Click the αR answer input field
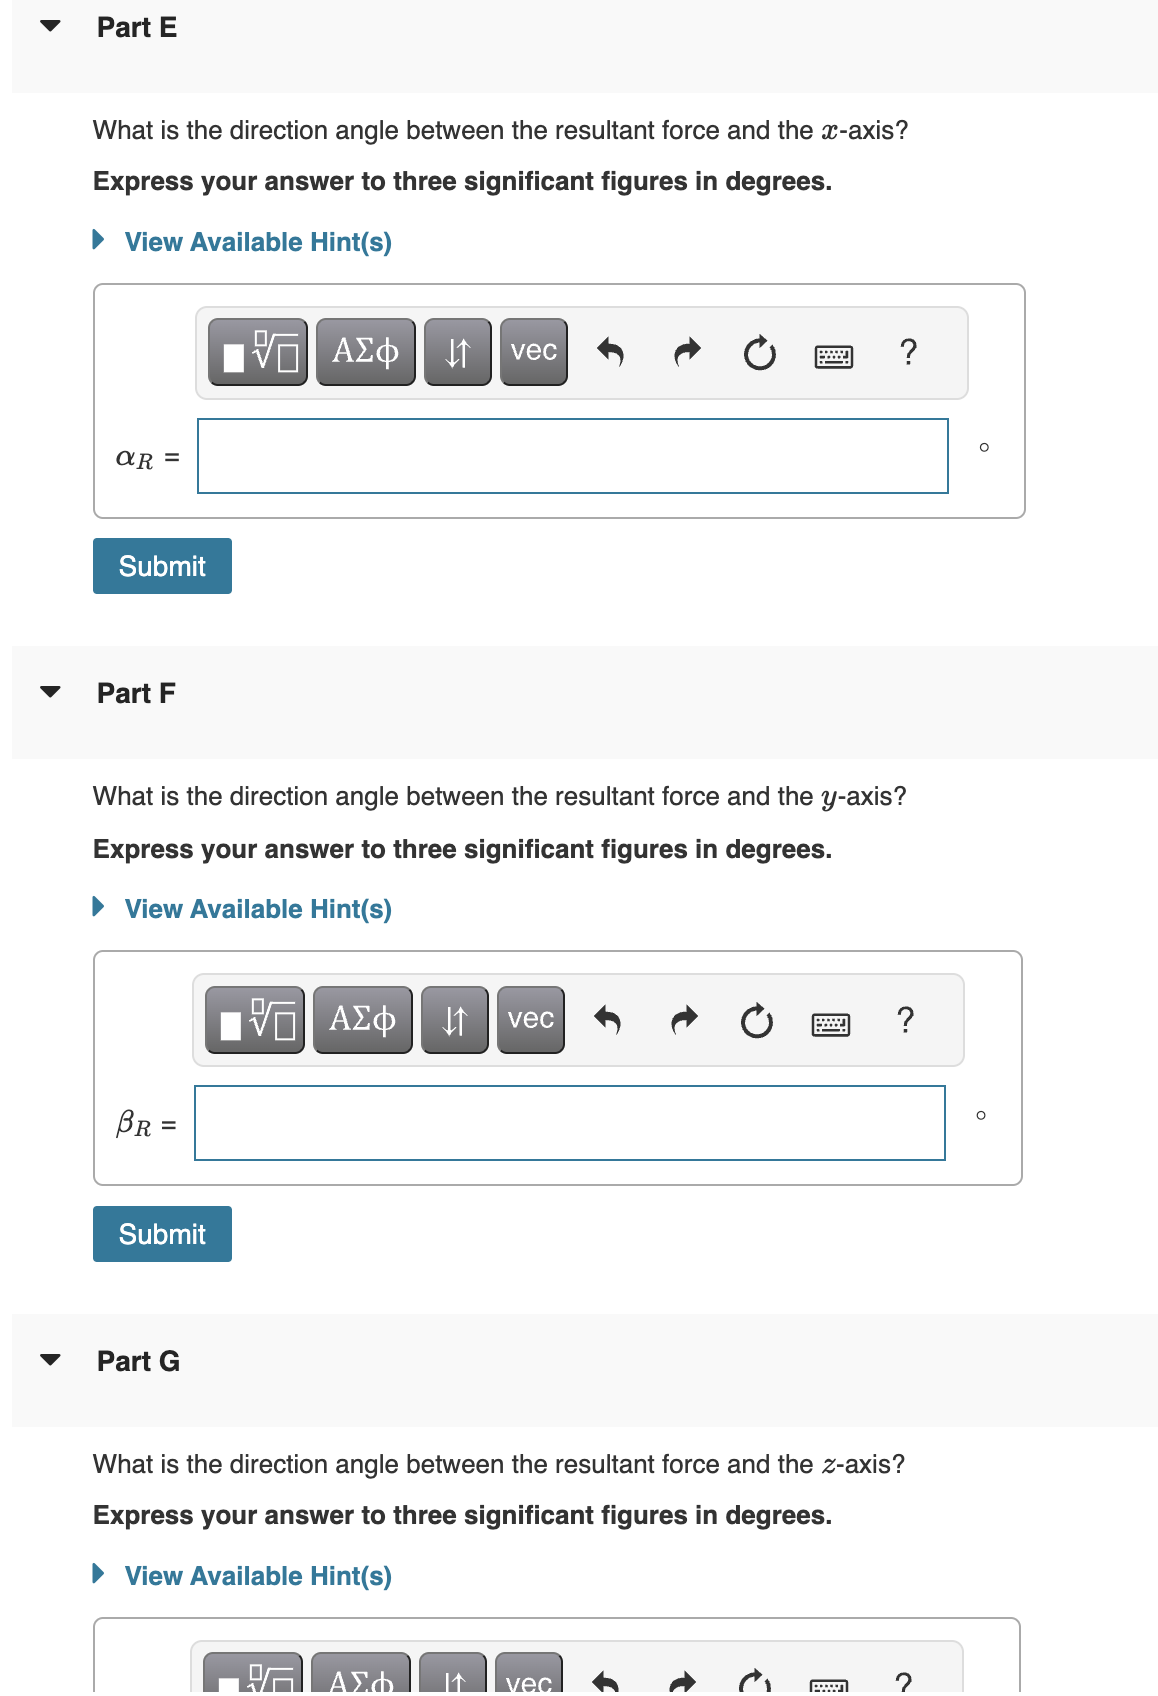 click(573, 456)
